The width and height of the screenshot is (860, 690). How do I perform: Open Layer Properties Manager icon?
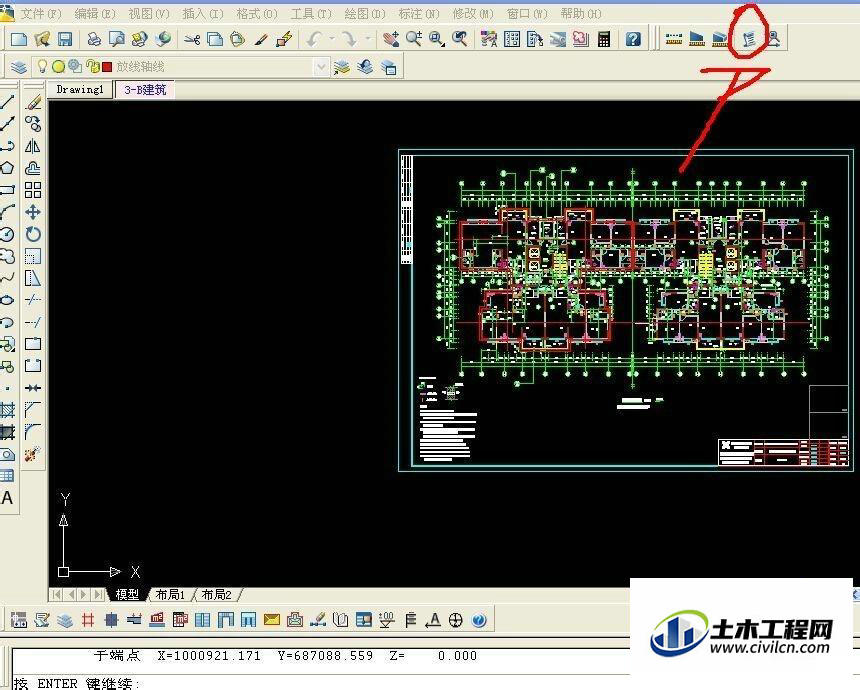(19, 67)
